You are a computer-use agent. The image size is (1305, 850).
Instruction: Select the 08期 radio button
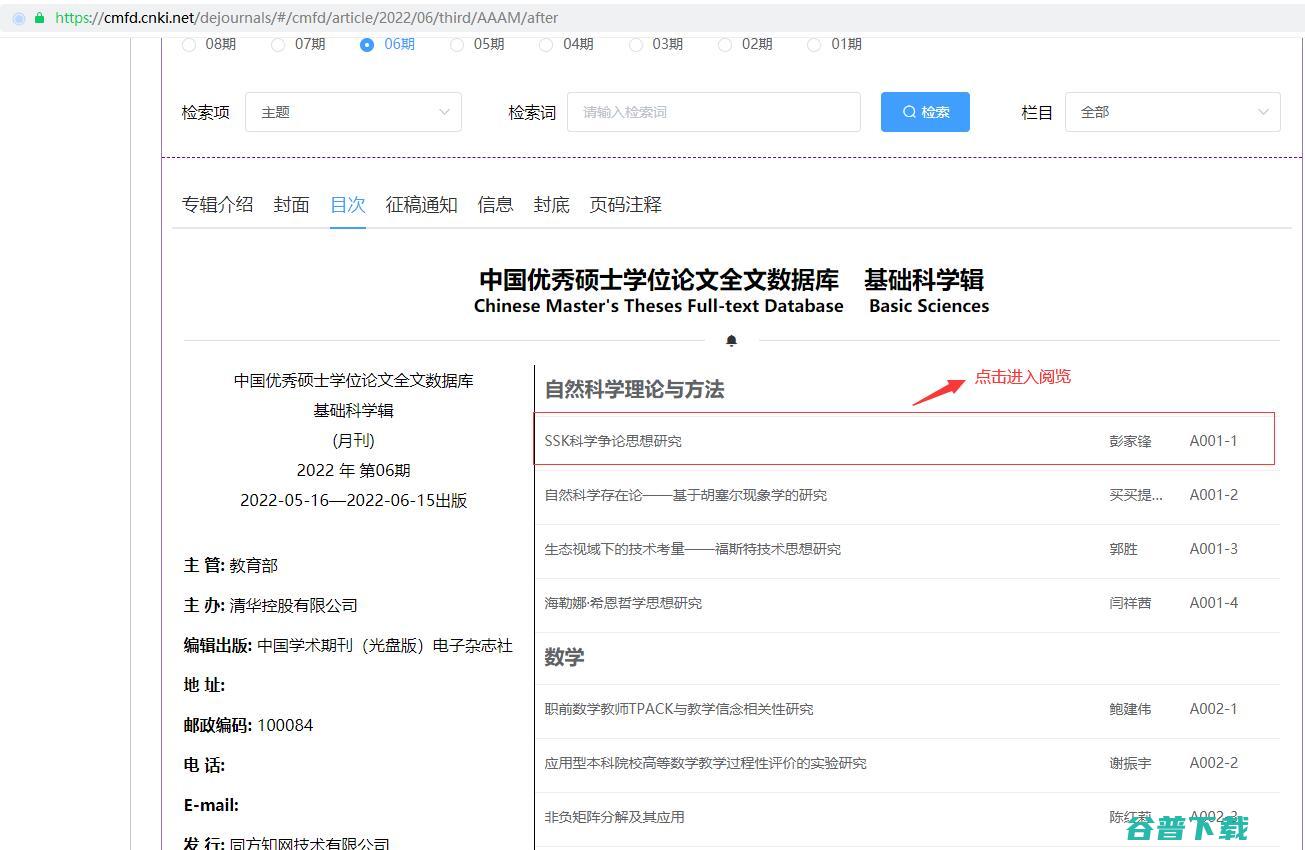tap(189, 44)
